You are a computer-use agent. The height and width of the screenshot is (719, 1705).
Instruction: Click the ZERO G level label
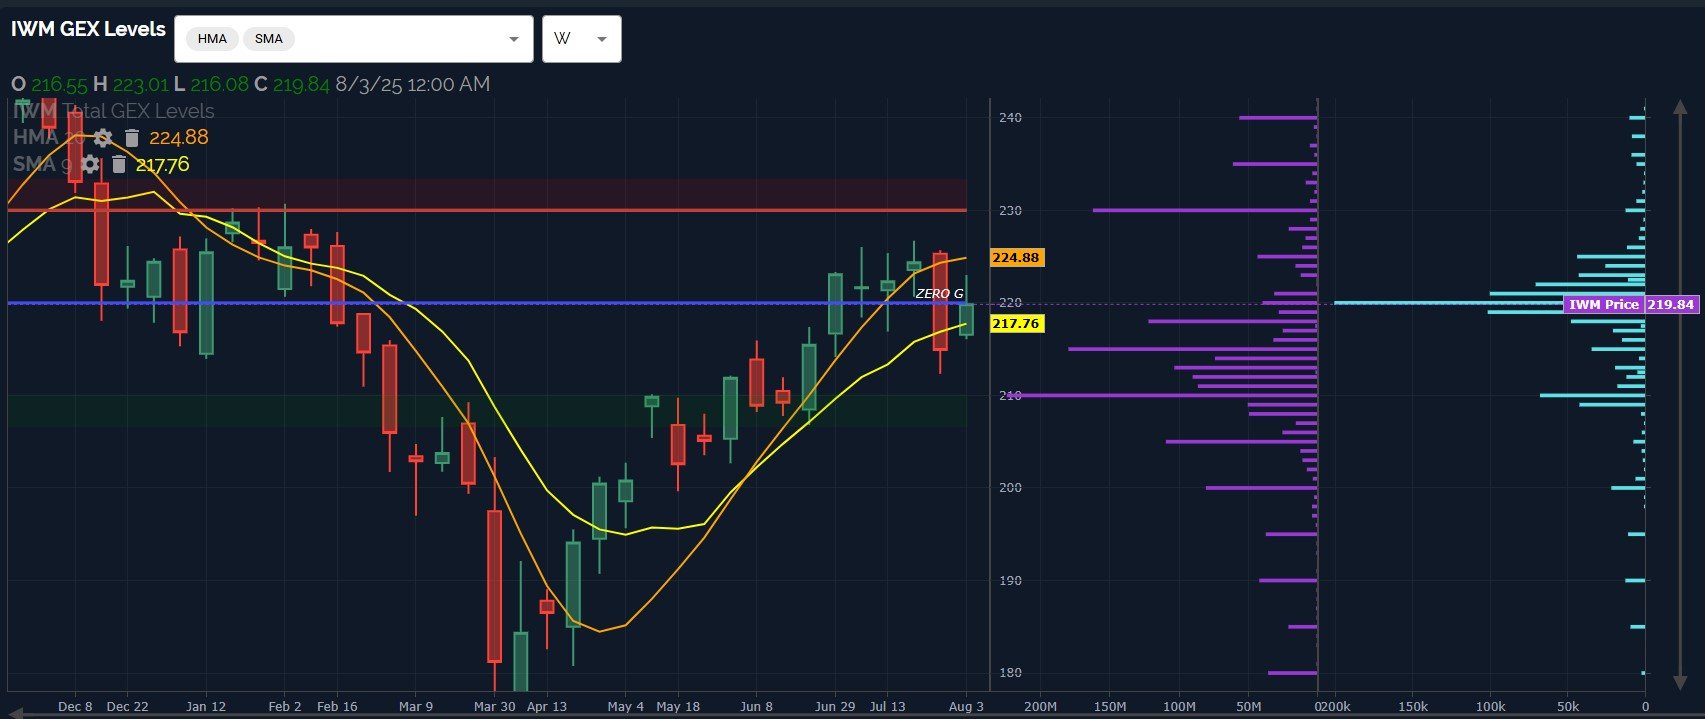[939, 293]
